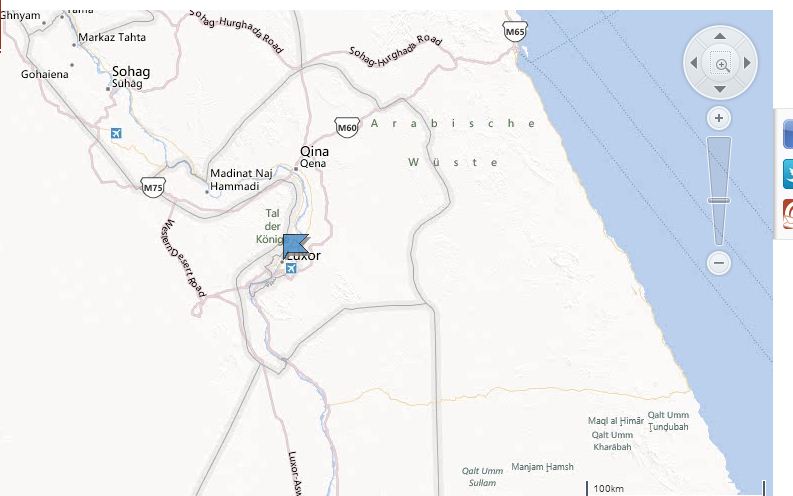The width and height of the screenshot is (793, 496).
Task: Click the Luxor airport icon
Action: tap(290, 268)
